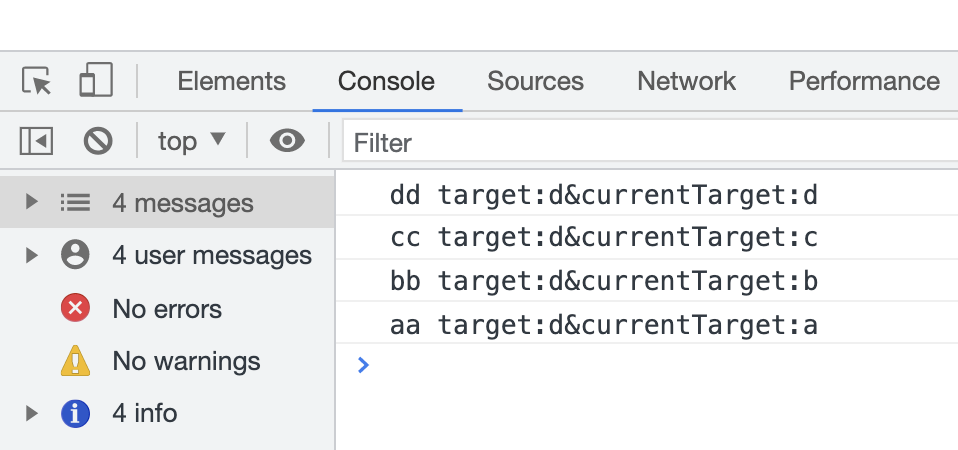The image size is (958, 450).
Task: Open the Performance tab
Action: pos(864,81)
